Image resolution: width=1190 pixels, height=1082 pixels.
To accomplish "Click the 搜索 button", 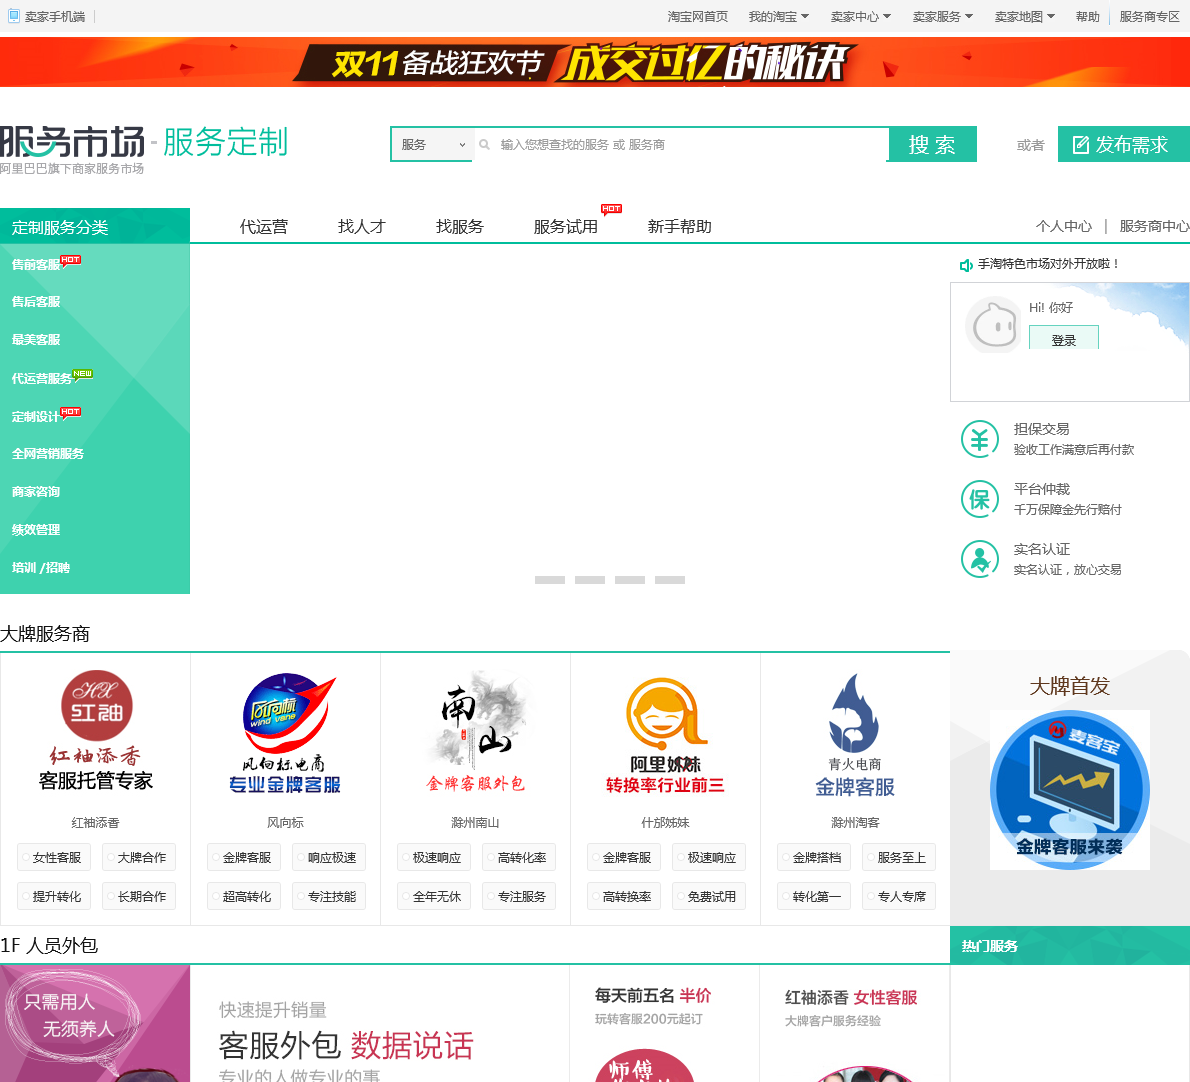I will [933, 144].
